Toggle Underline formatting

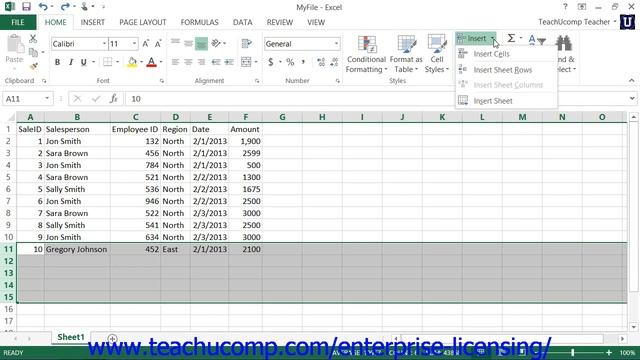coord(84,62)
